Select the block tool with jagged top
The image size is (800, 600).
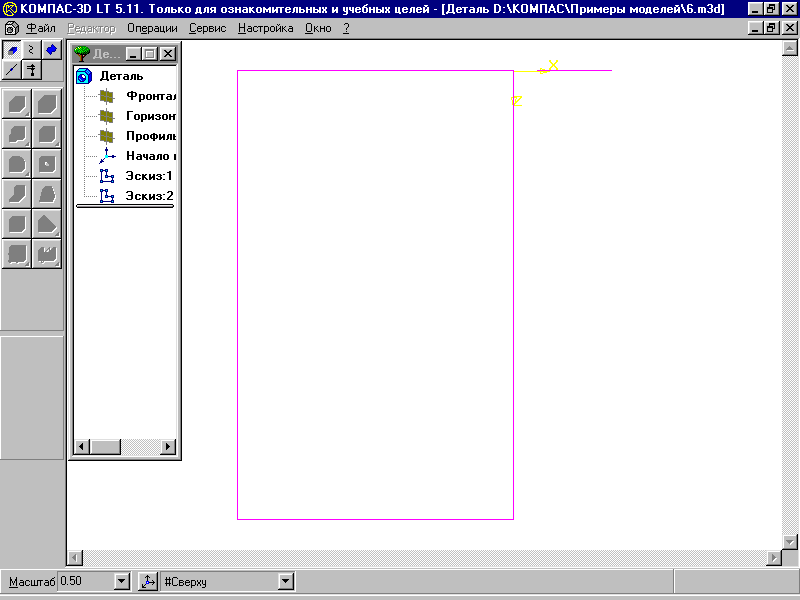[46, 254]
